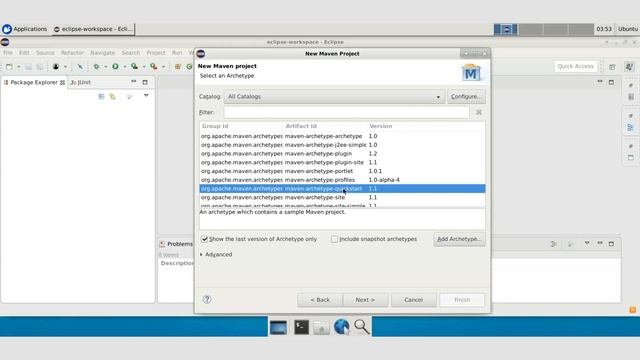The image size is (640, 360).
Task: Open the Navigate menu
Action: point(102,53)
